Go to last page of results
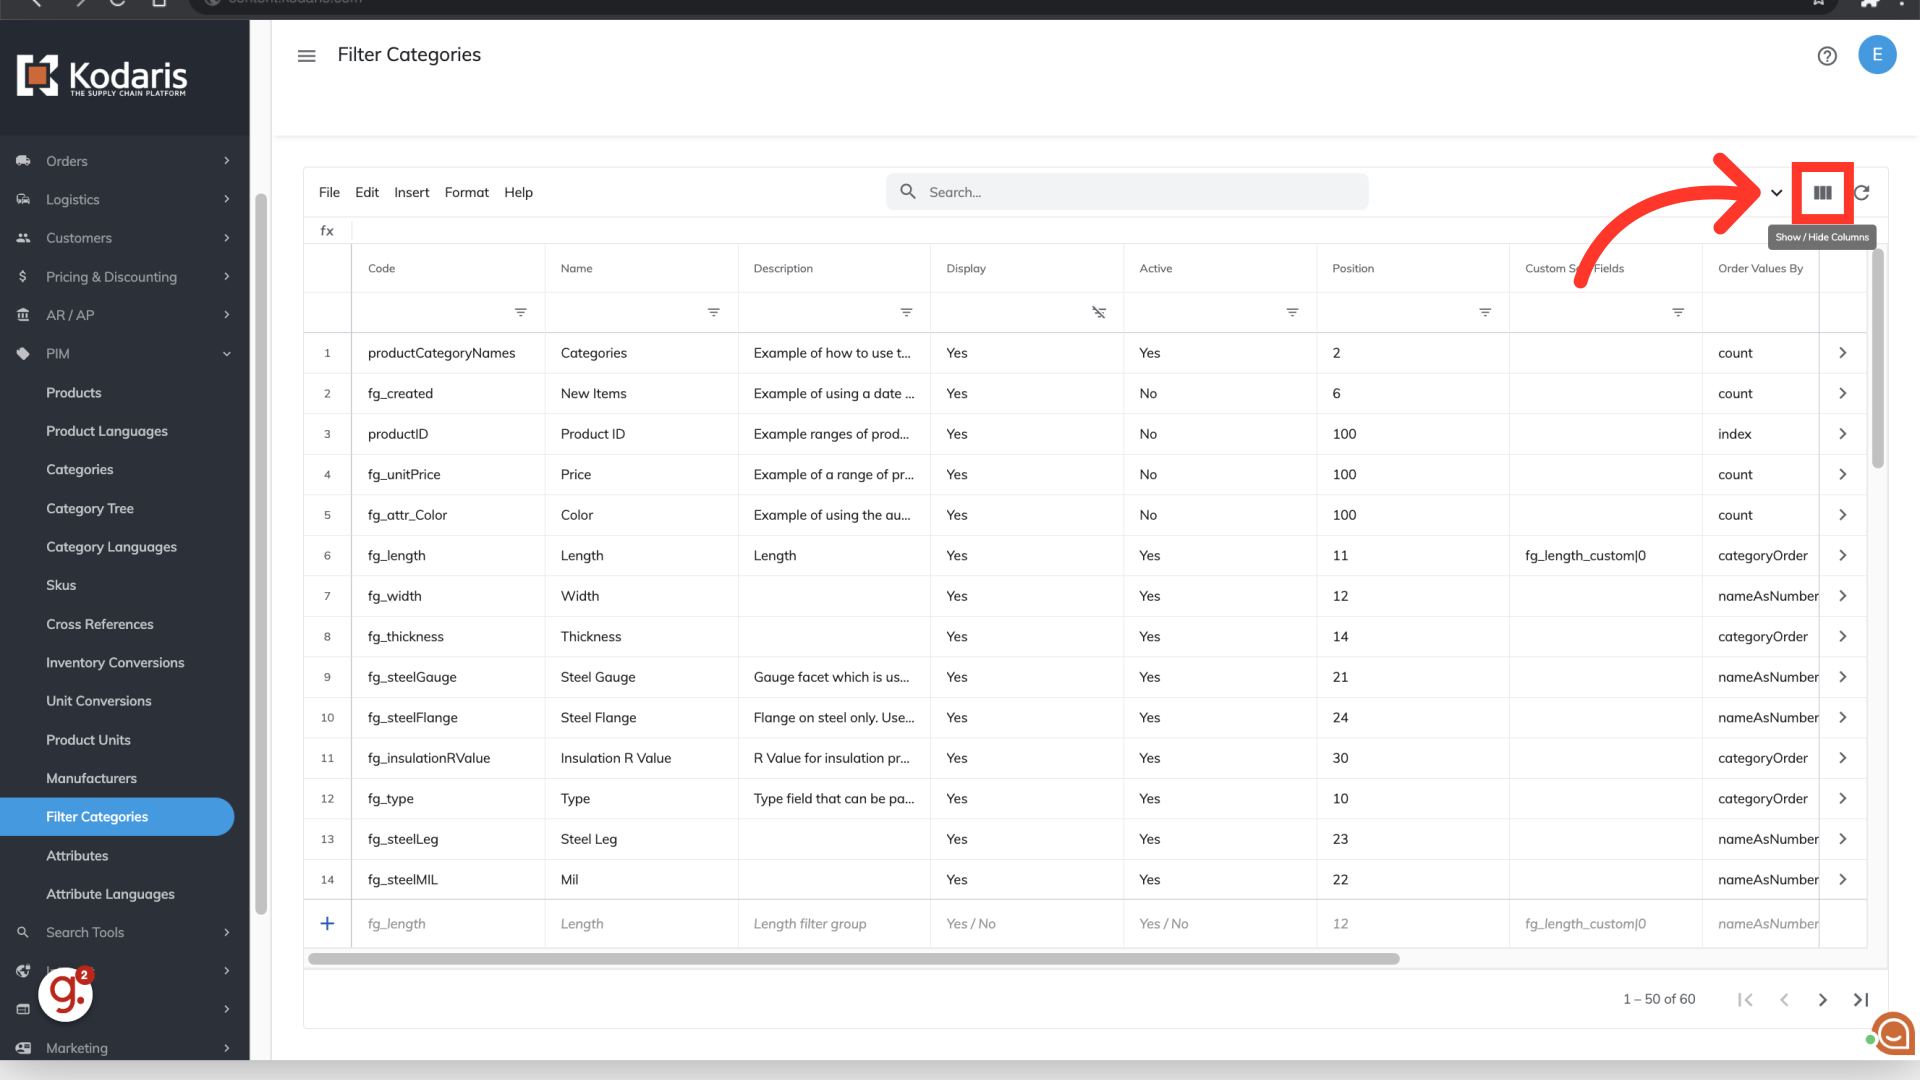The width and height of the screenshot is (1920, 1080). (x=1860, y=1000)
